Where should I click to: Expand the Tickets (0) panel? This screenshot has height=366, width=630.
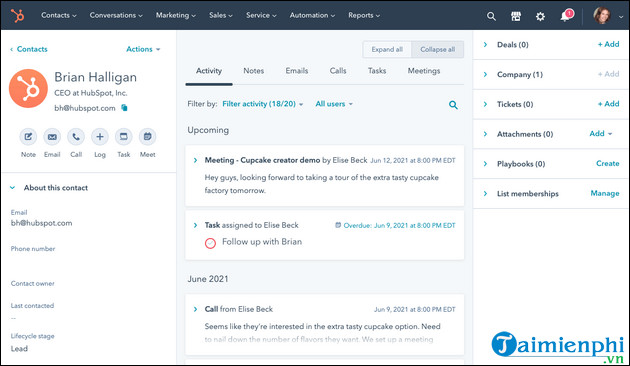point(485,104)
